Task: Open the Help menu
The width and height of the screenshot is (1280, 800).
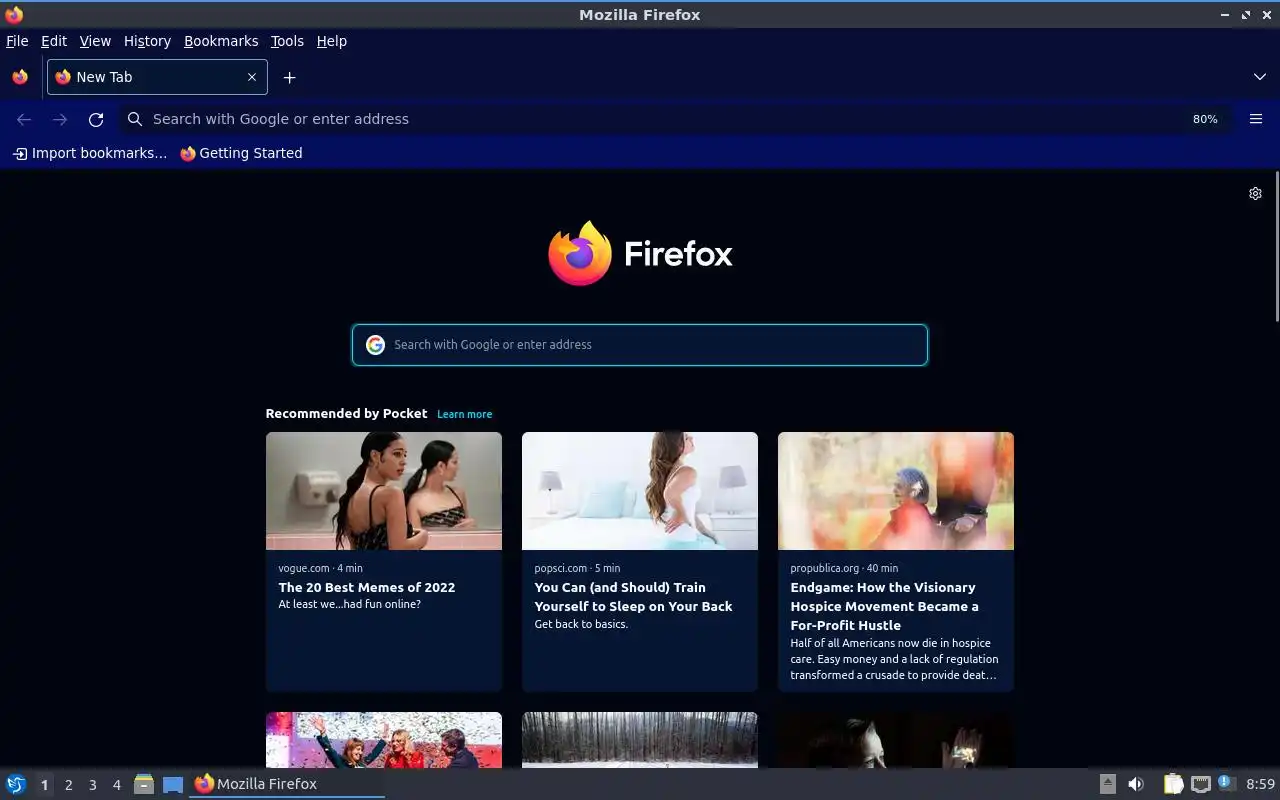Action: pos(332,41)
